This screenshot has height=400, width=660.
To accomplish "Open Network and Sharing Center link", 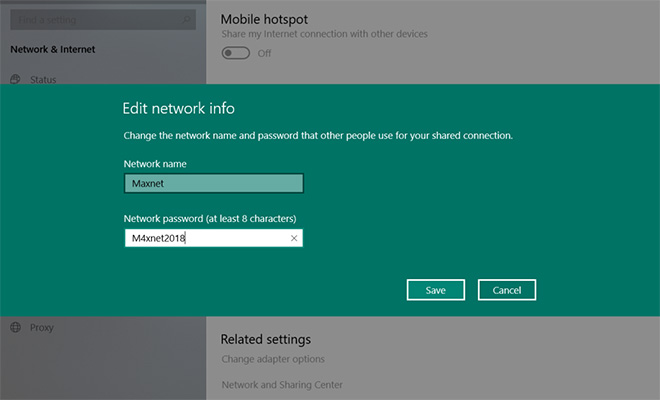I will point(281,385).
